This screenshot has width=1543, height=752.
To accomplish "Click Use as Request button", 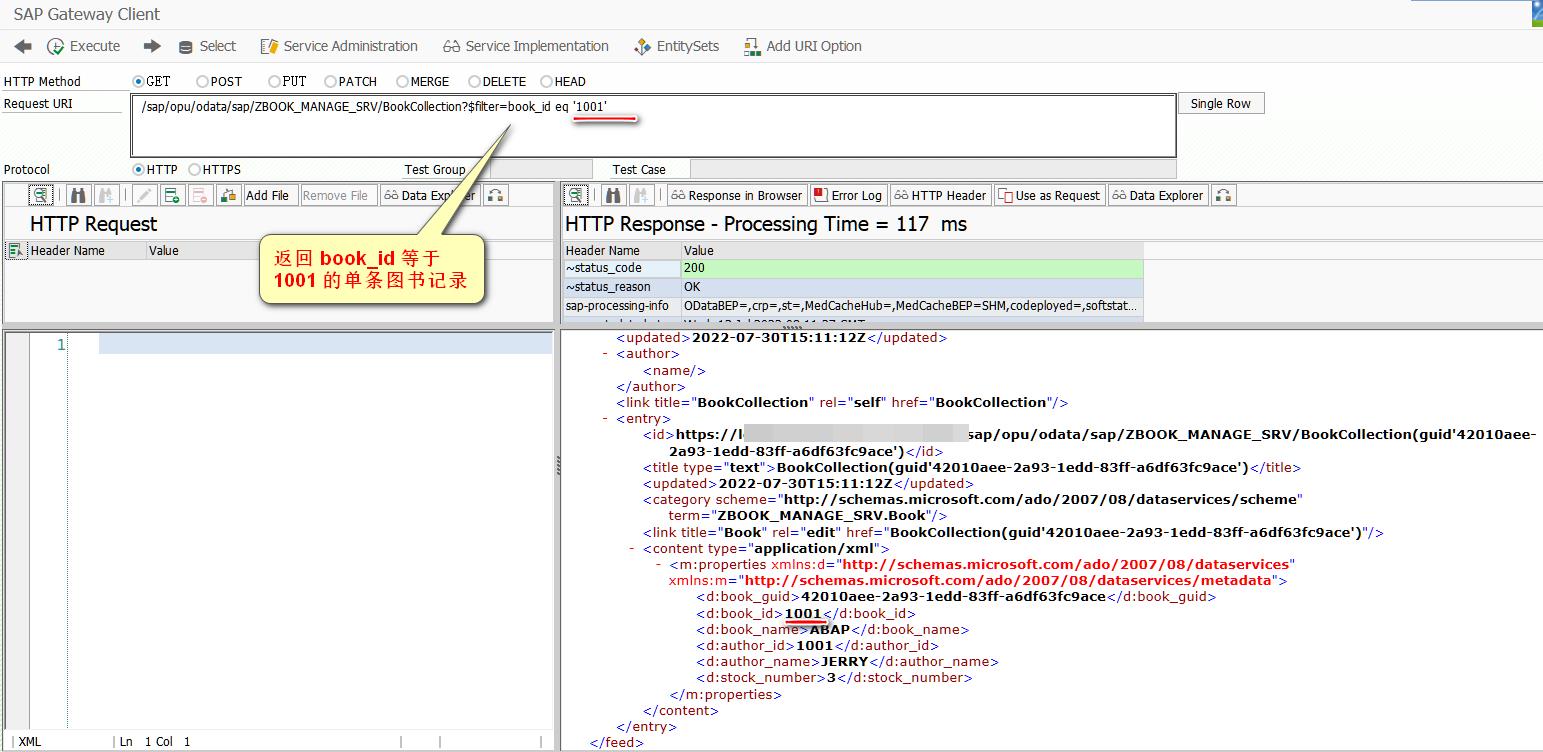I will coord(1049,196).
